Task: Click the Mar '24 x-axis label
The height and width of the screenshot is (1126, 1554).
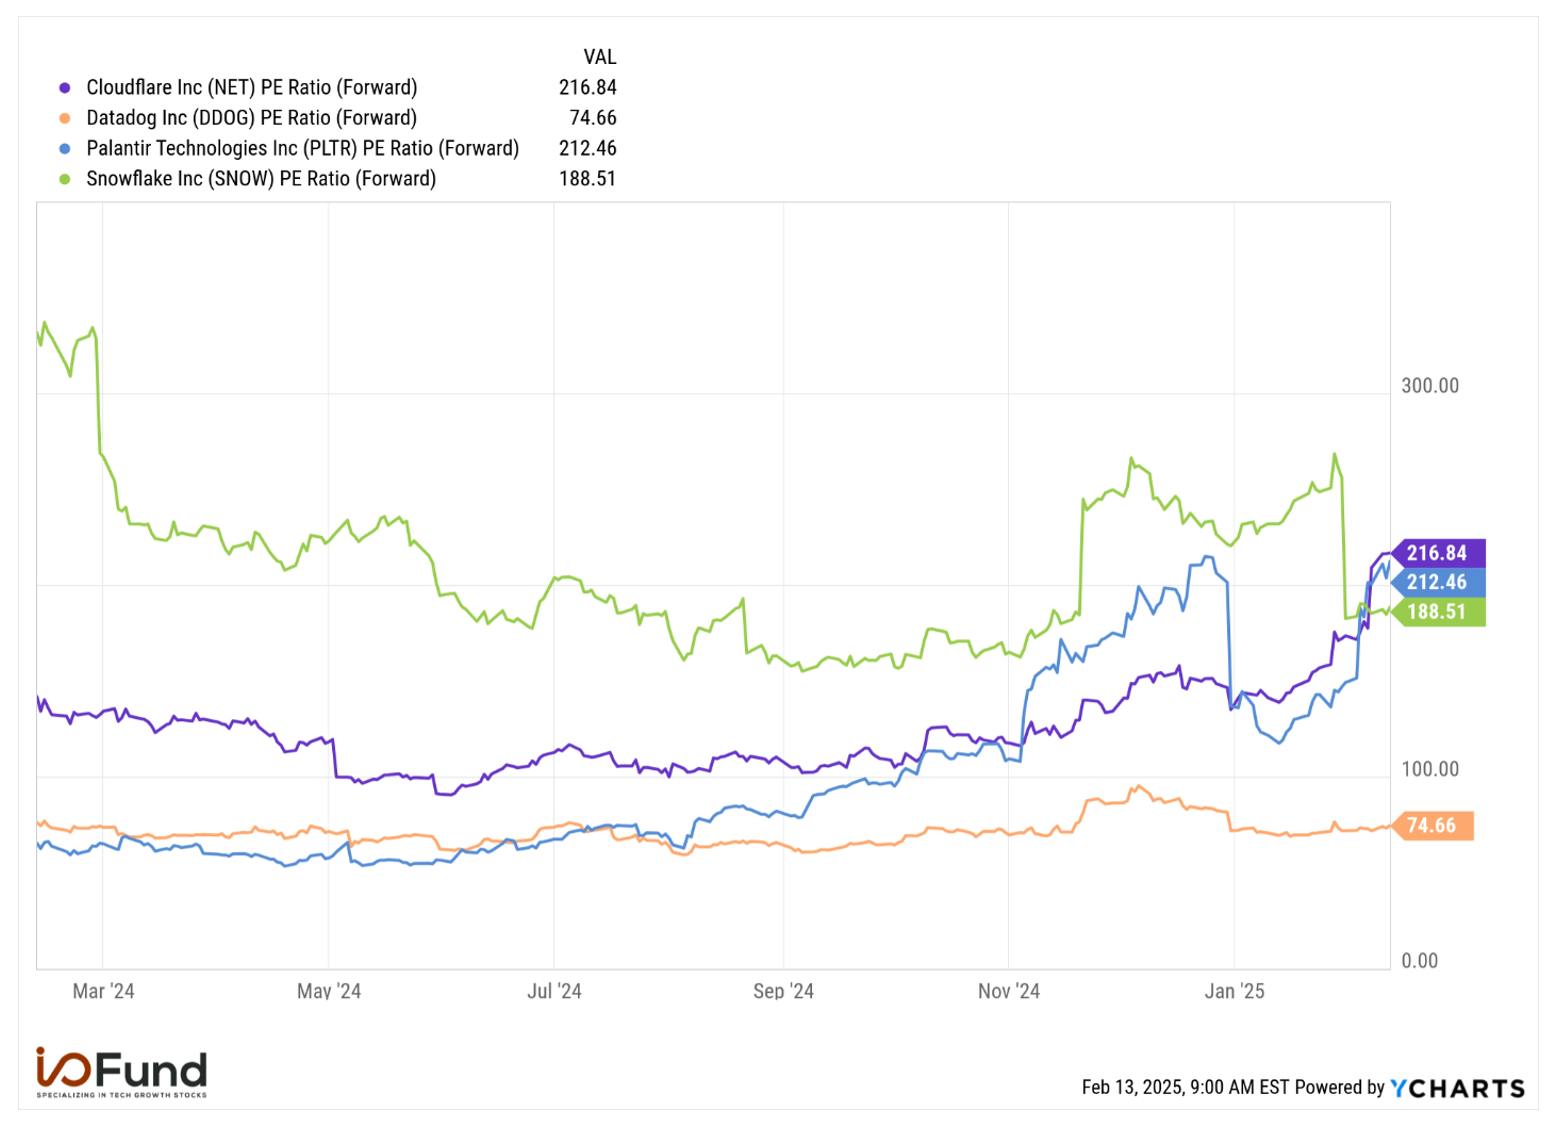Action: point(103,991)
